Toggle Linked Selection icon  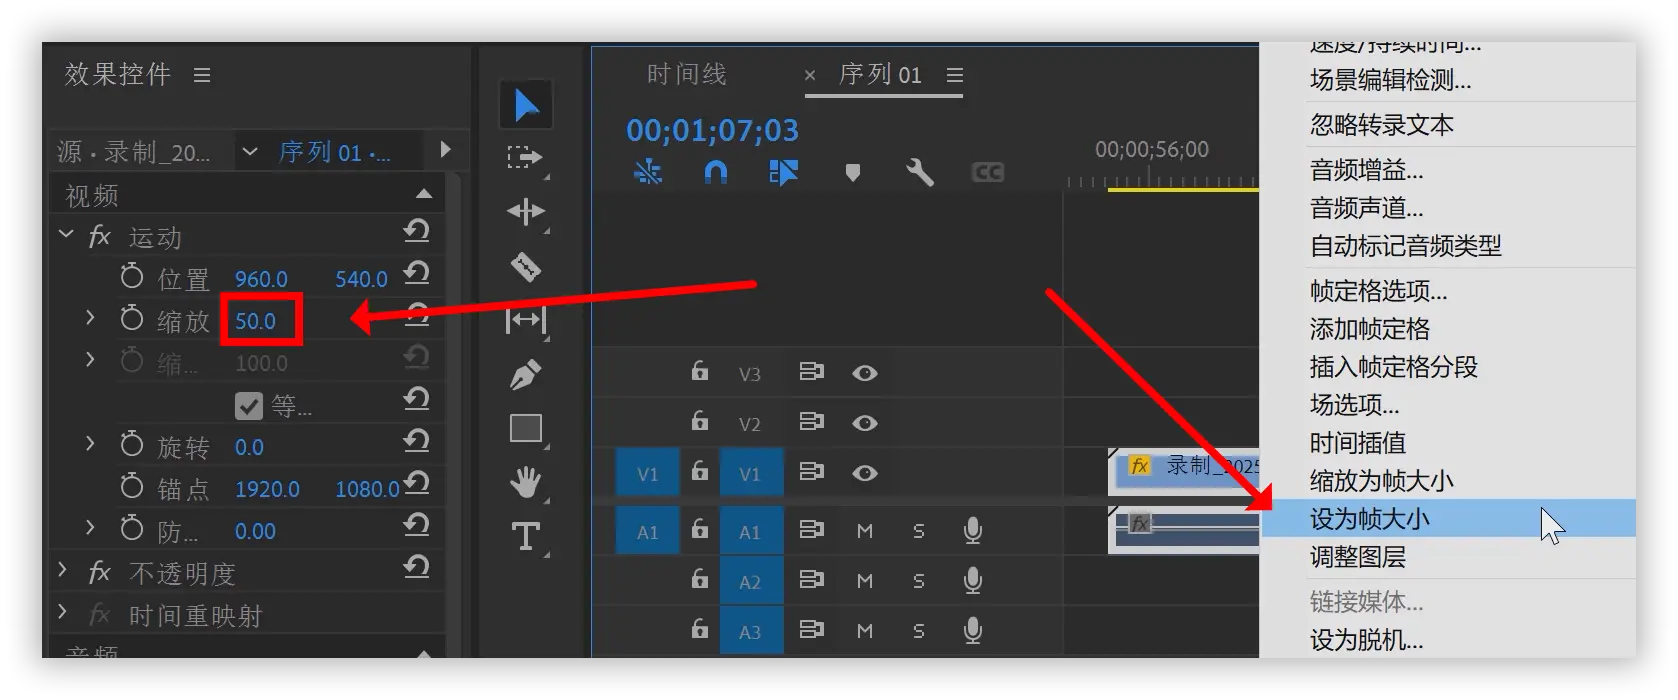(x=784, y=172)
